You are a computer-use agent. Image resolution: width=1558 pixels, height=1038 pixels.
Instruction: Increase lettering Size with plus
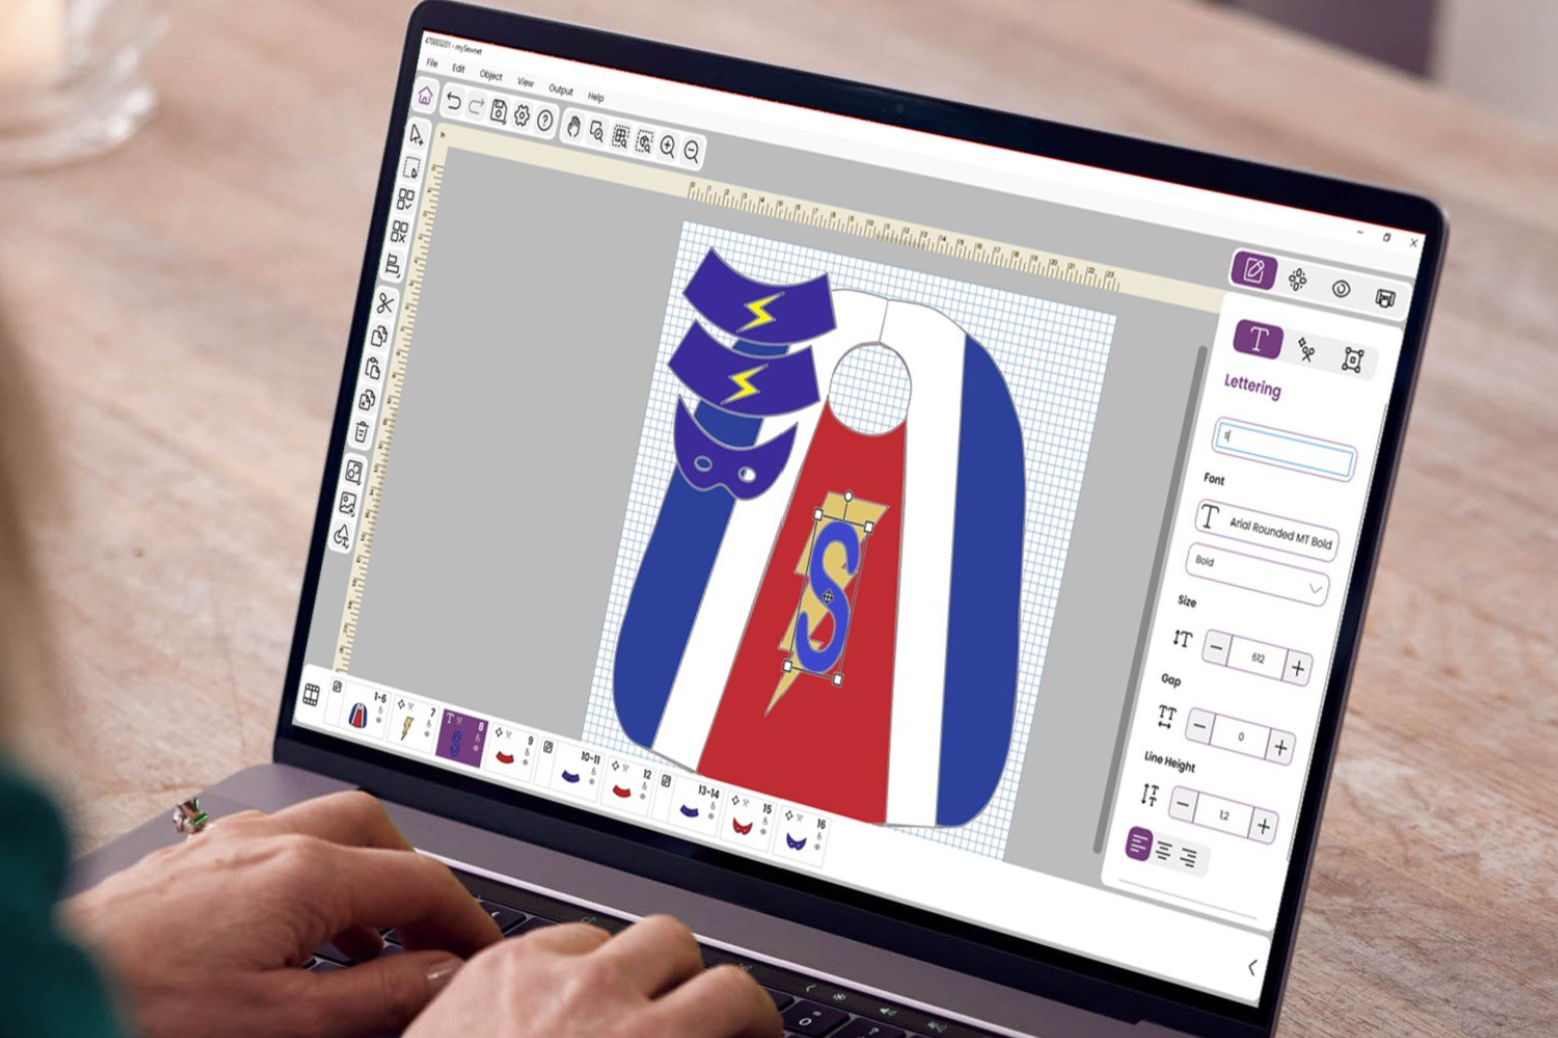click(1298, 667)
